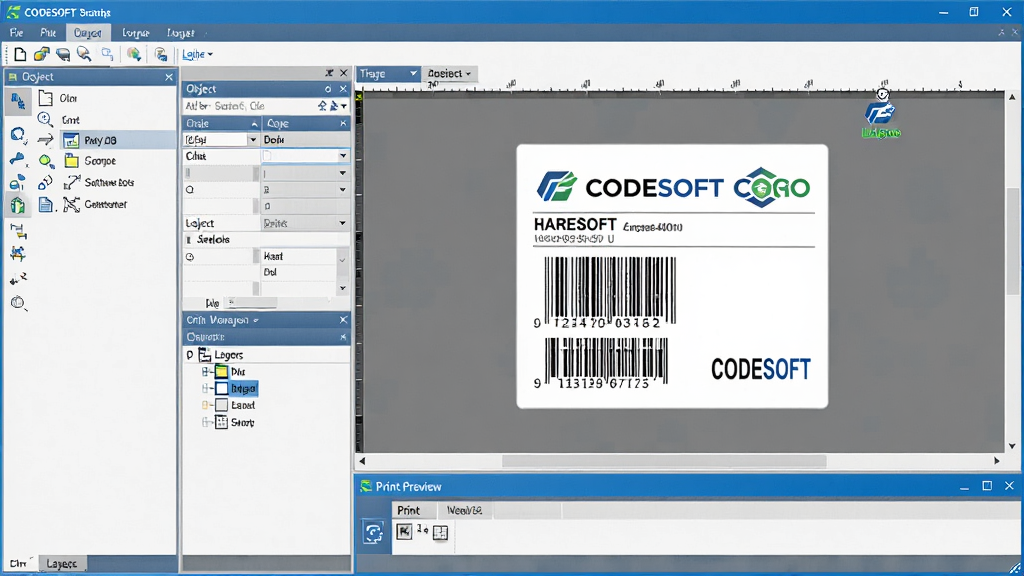The height and width of the screenshot is (576, 1024).
Task: Open the Q row value dropdown
Action: [x=343, y=189]
